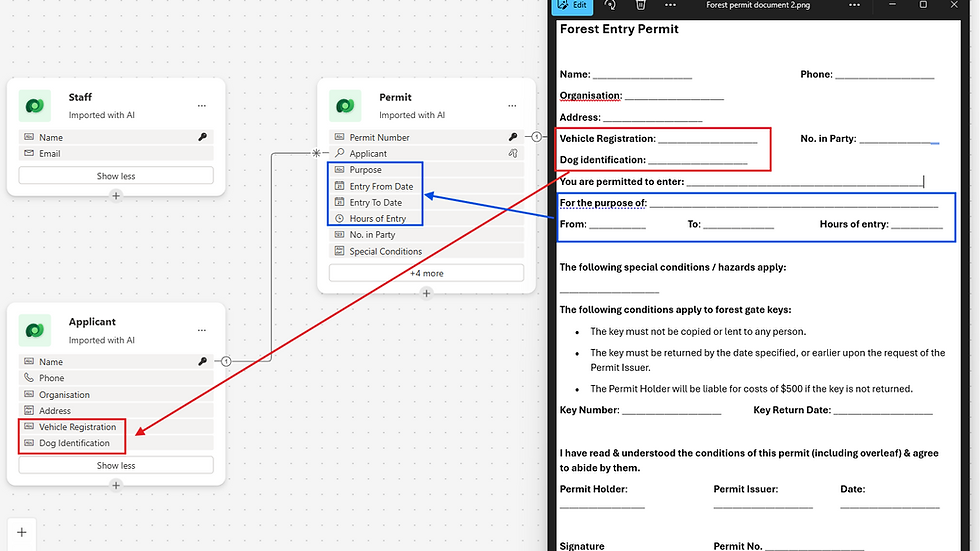Select Dog Identification column in Applicant table
Screen dimensions: 980x551
(x=116, y=443)
